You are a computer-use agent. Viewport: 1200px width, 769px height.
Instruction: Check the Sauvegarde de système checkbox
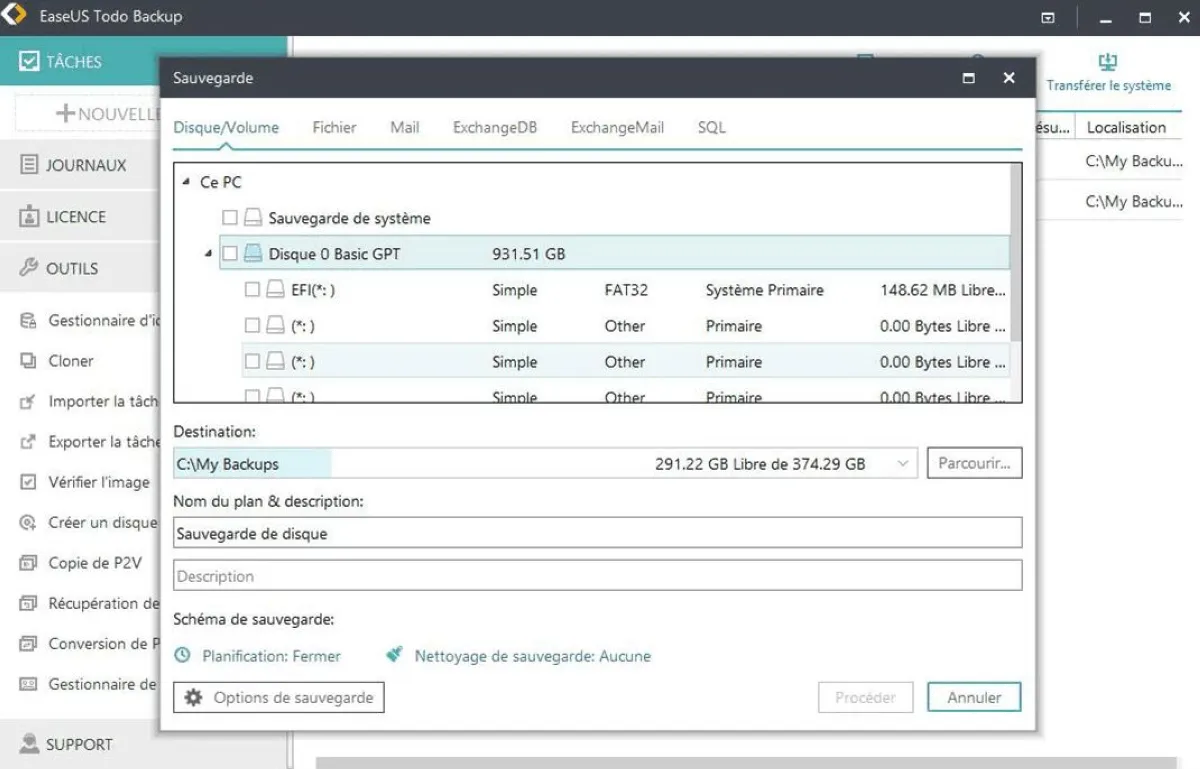(x=230, y=218)
